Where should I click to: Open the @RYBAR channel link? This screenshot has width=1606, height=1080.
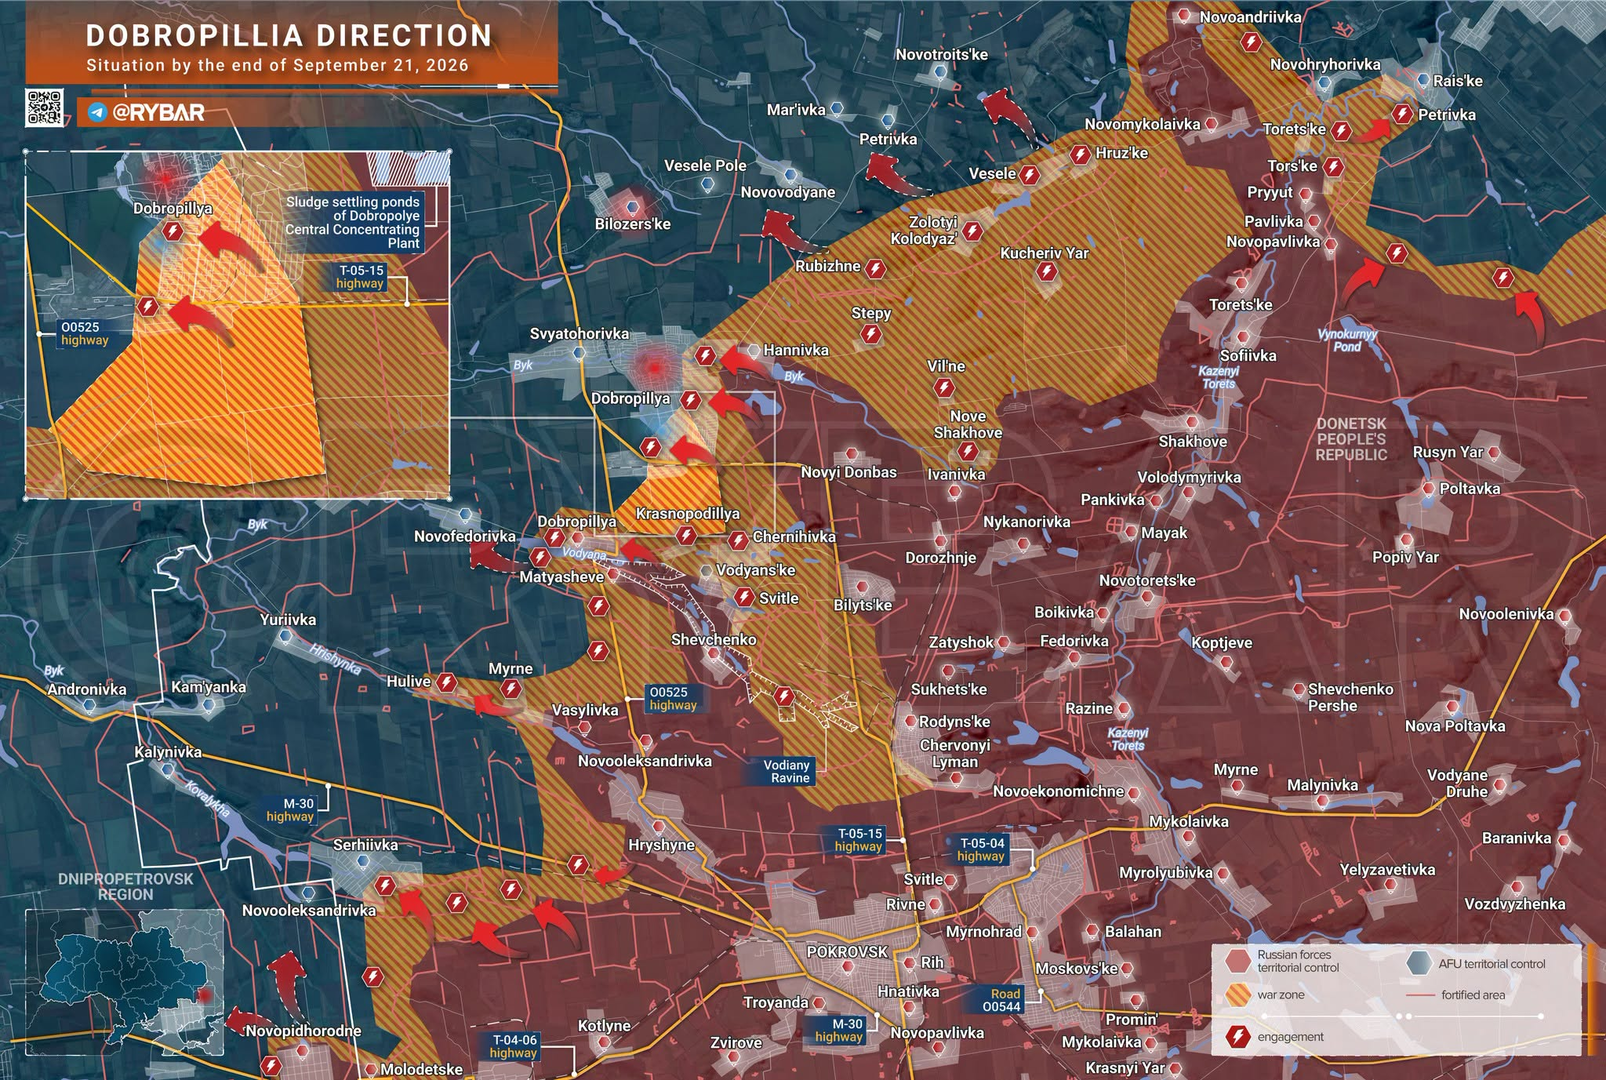[158, 113]
